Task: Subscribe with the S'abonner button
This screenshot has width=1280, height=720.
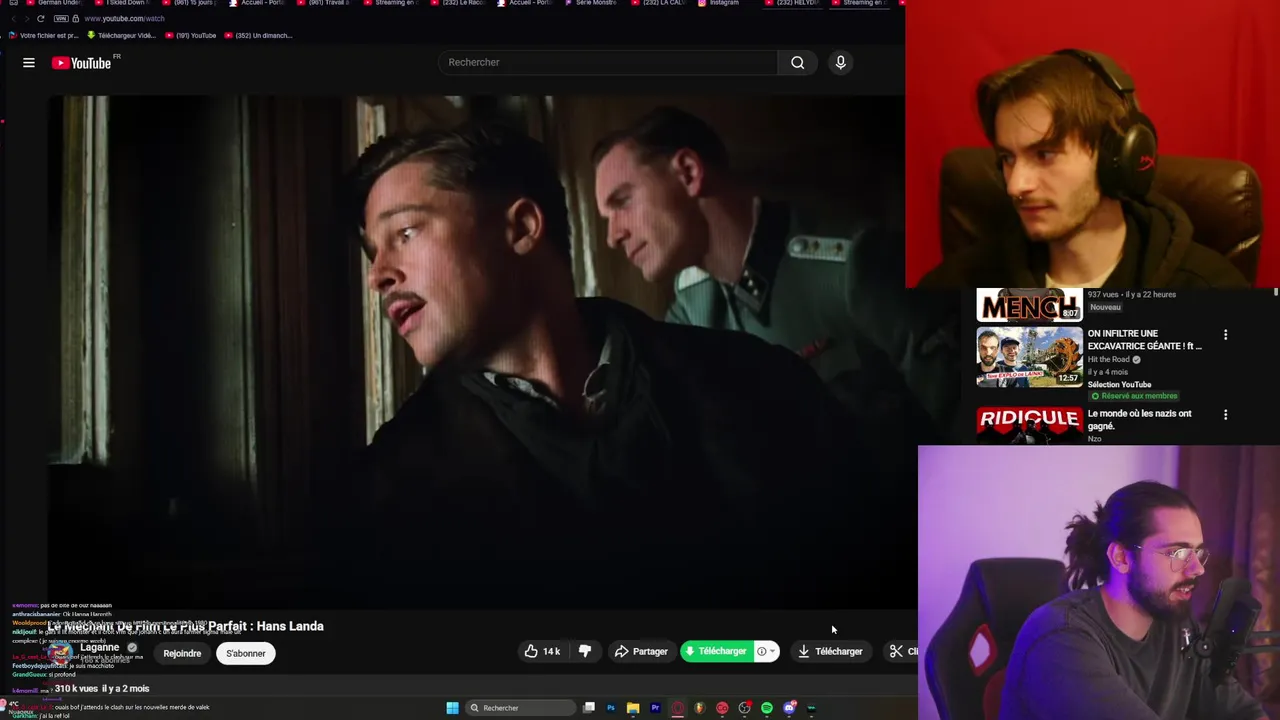Action: (x=245, y=653)
